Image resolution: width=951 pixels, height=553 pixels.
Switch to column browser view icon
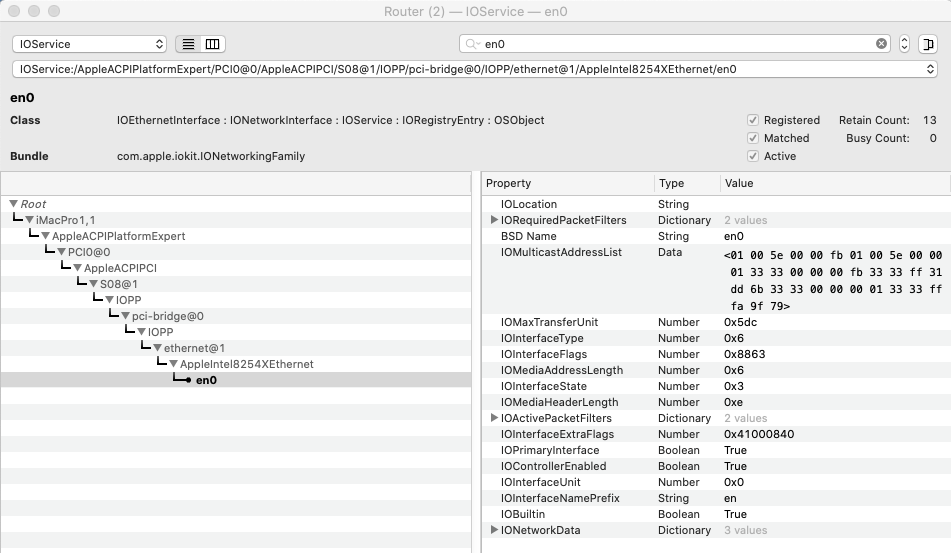pos(212,44)
